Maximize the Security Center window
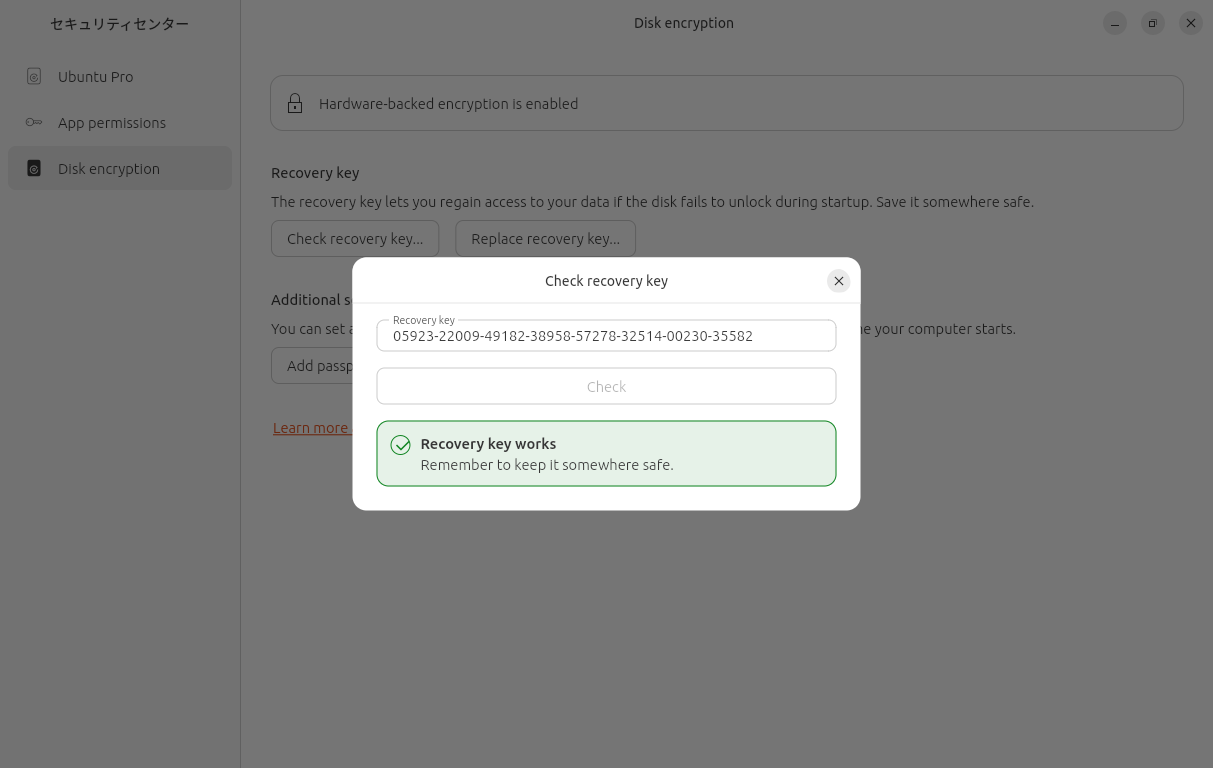1213x768 pixels. pyautogui.click(x=1153, y=23)
